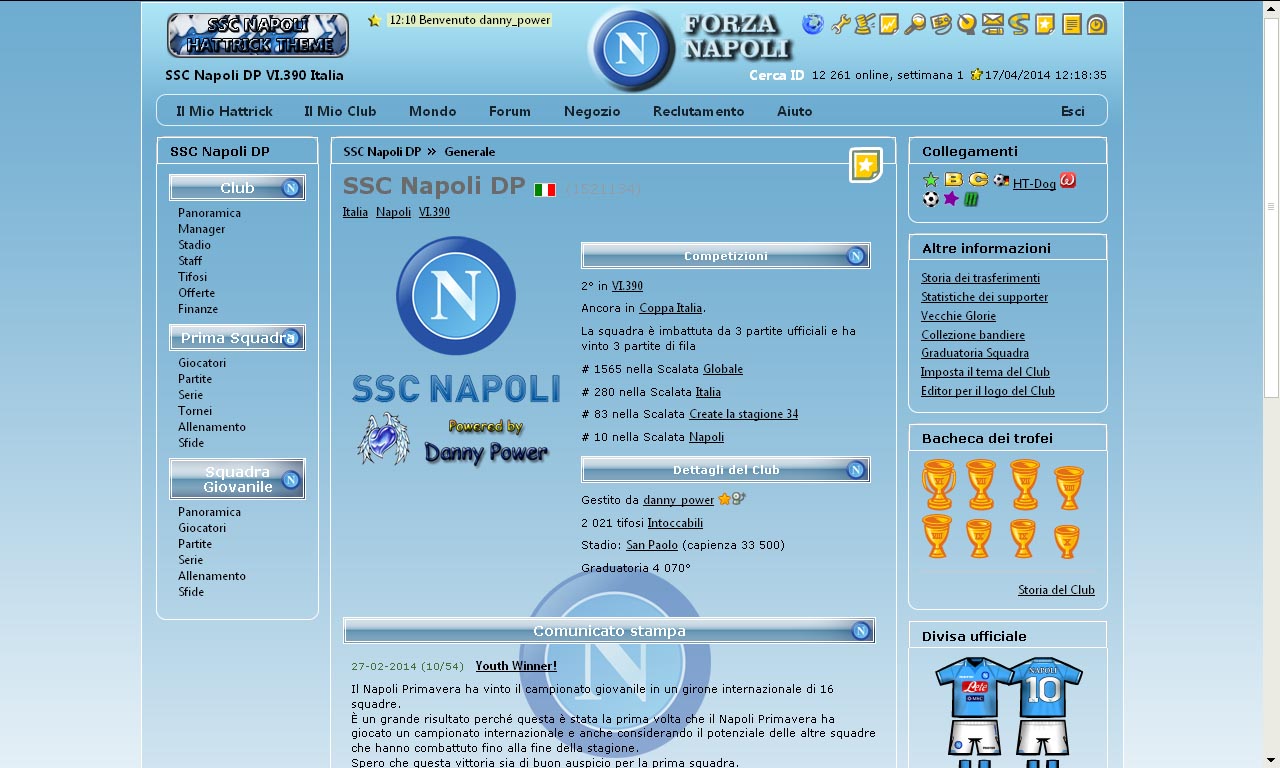Open the wrench settings icon in the toolbar

click(841, 24)
